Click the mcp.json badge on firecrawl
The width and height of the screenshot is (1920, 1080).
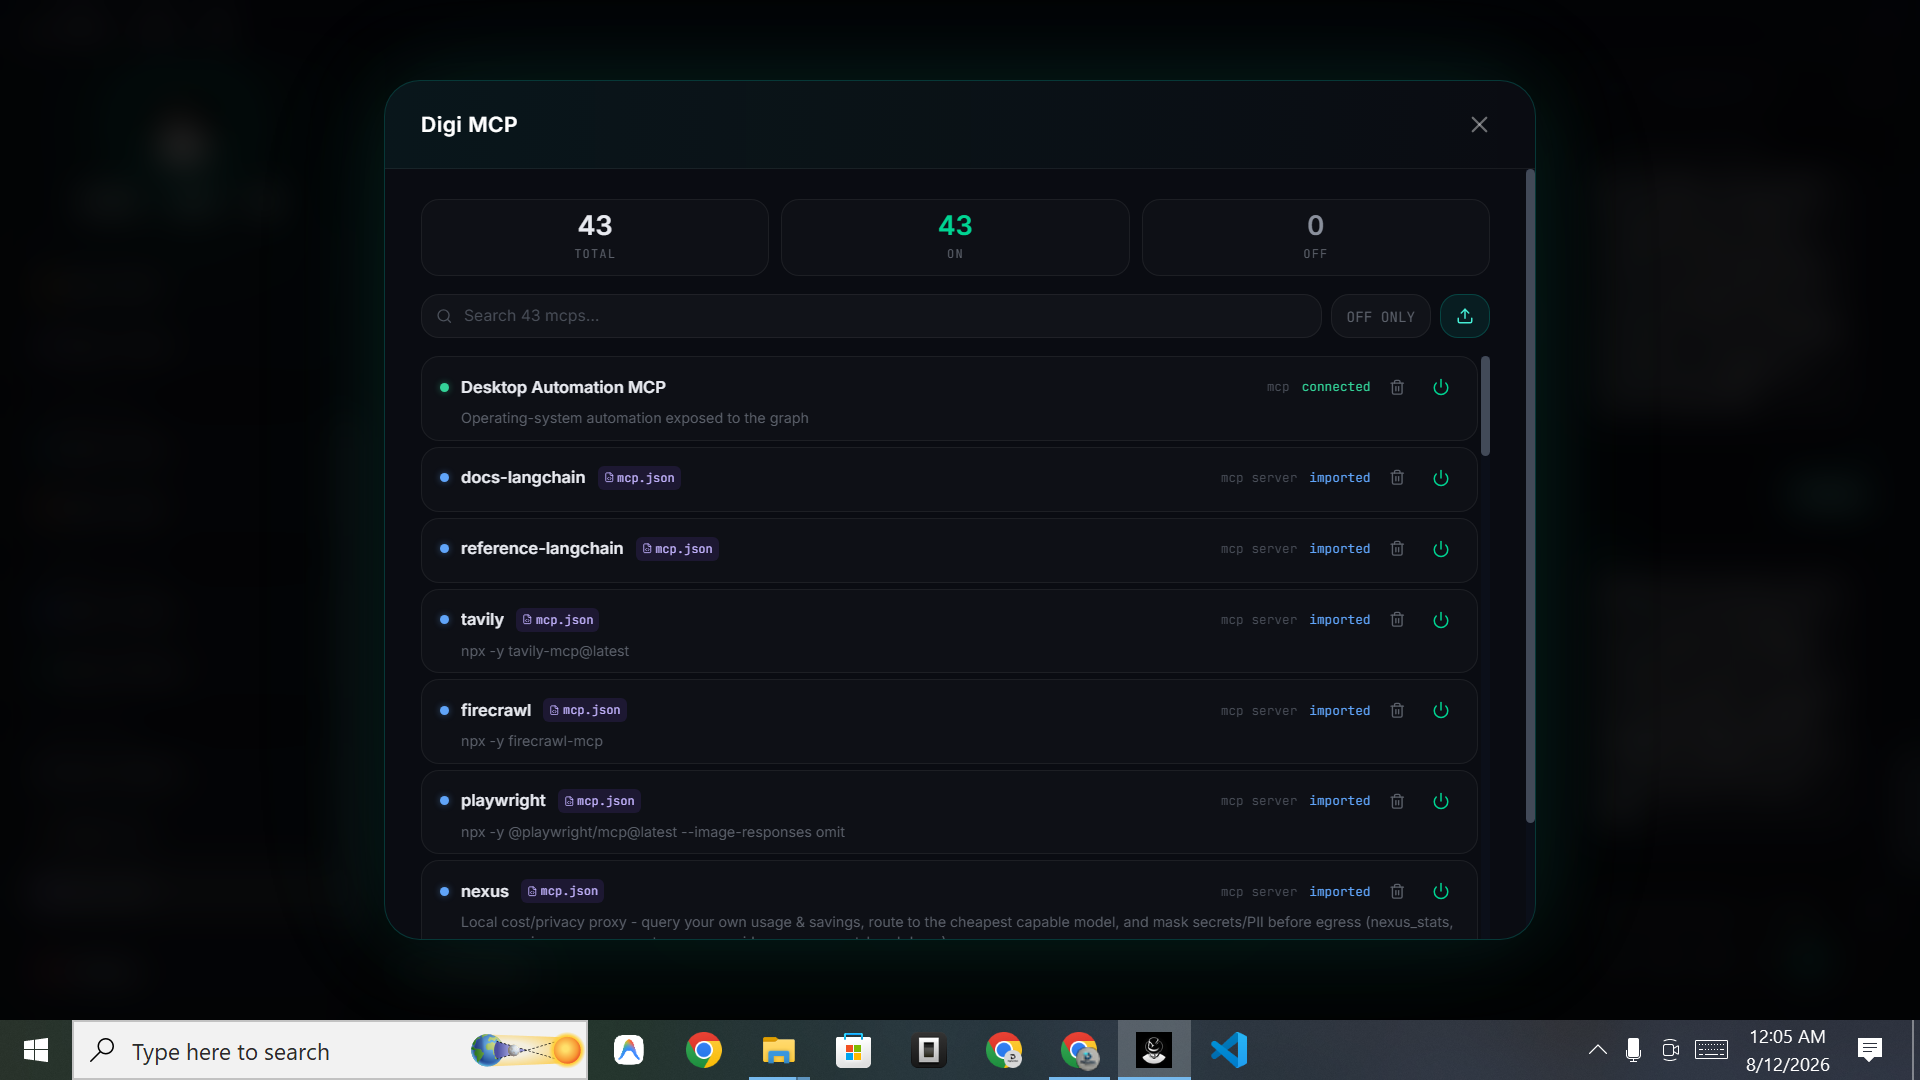click(x=585, y=710)
